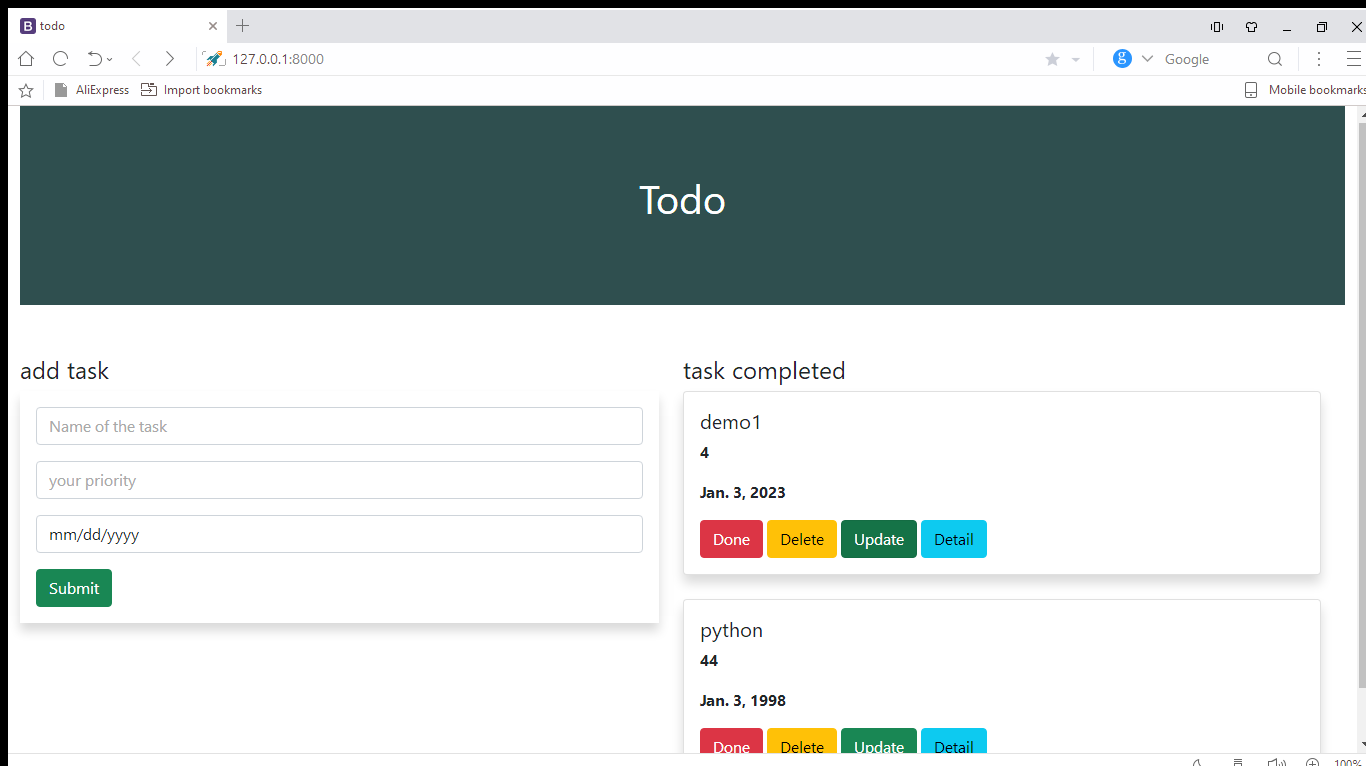Submit the new task form
This screenshot has width=1366, height=766.
pyautogui.click(x=73, y=588)
